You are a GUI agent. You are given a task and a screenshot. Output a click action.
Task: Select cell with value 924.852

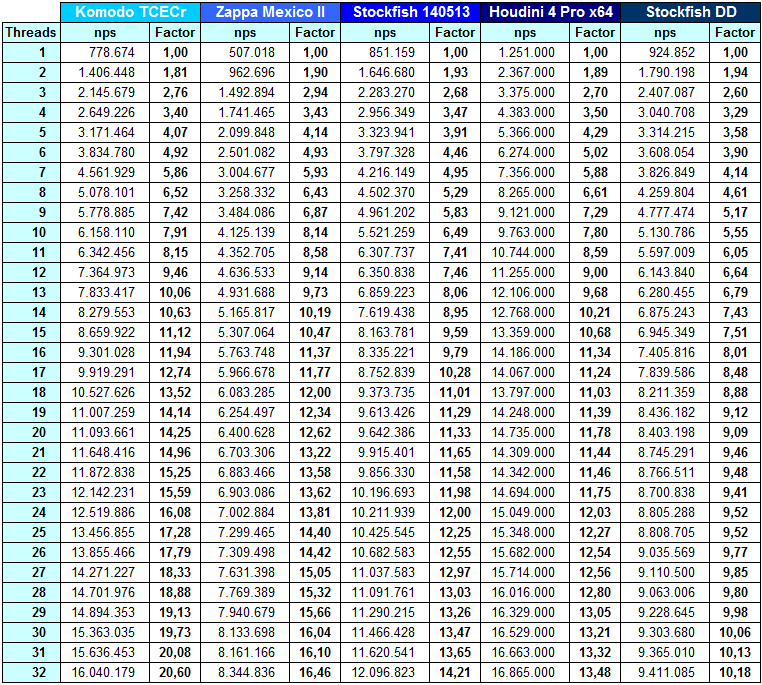point(665,52)
